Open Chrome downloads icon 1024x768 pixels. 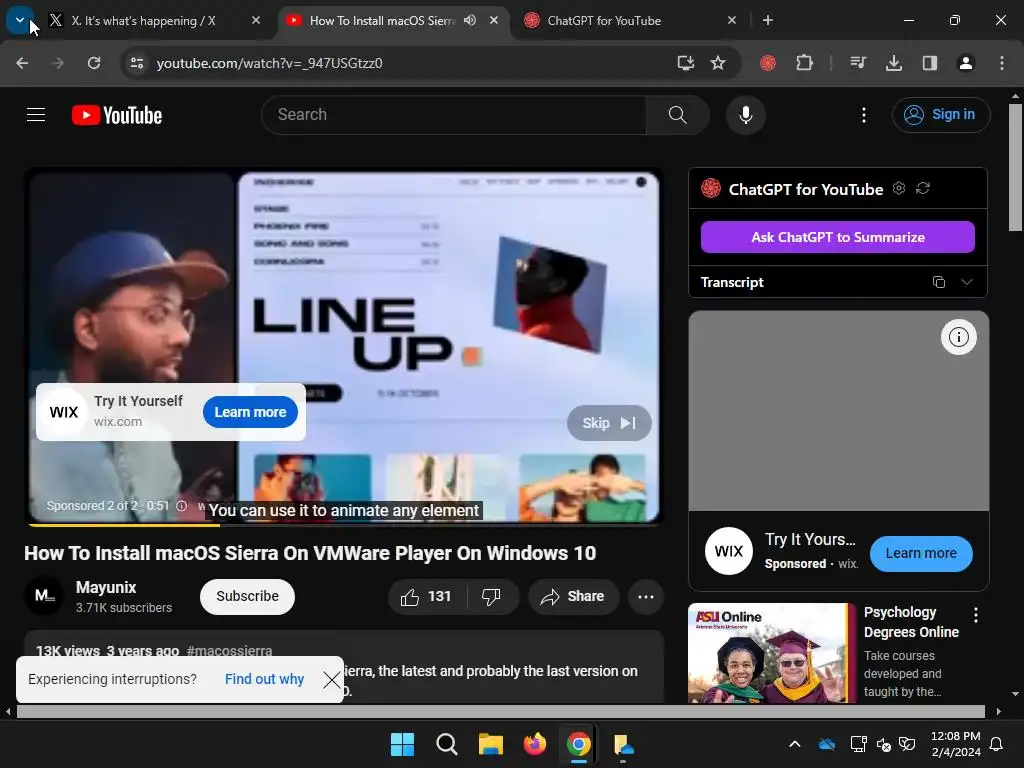(x=894, y=63)
